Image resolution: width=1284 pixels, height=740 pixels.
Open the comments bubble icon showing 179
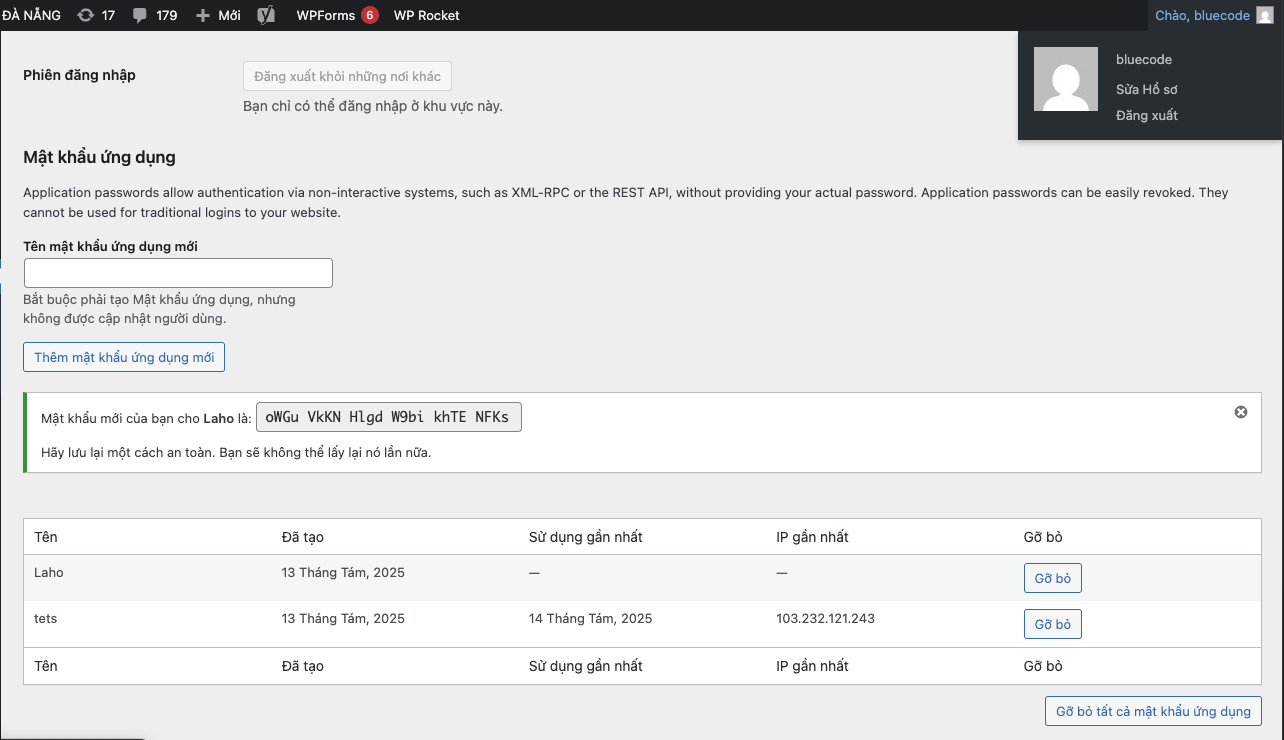click(154, 15)
